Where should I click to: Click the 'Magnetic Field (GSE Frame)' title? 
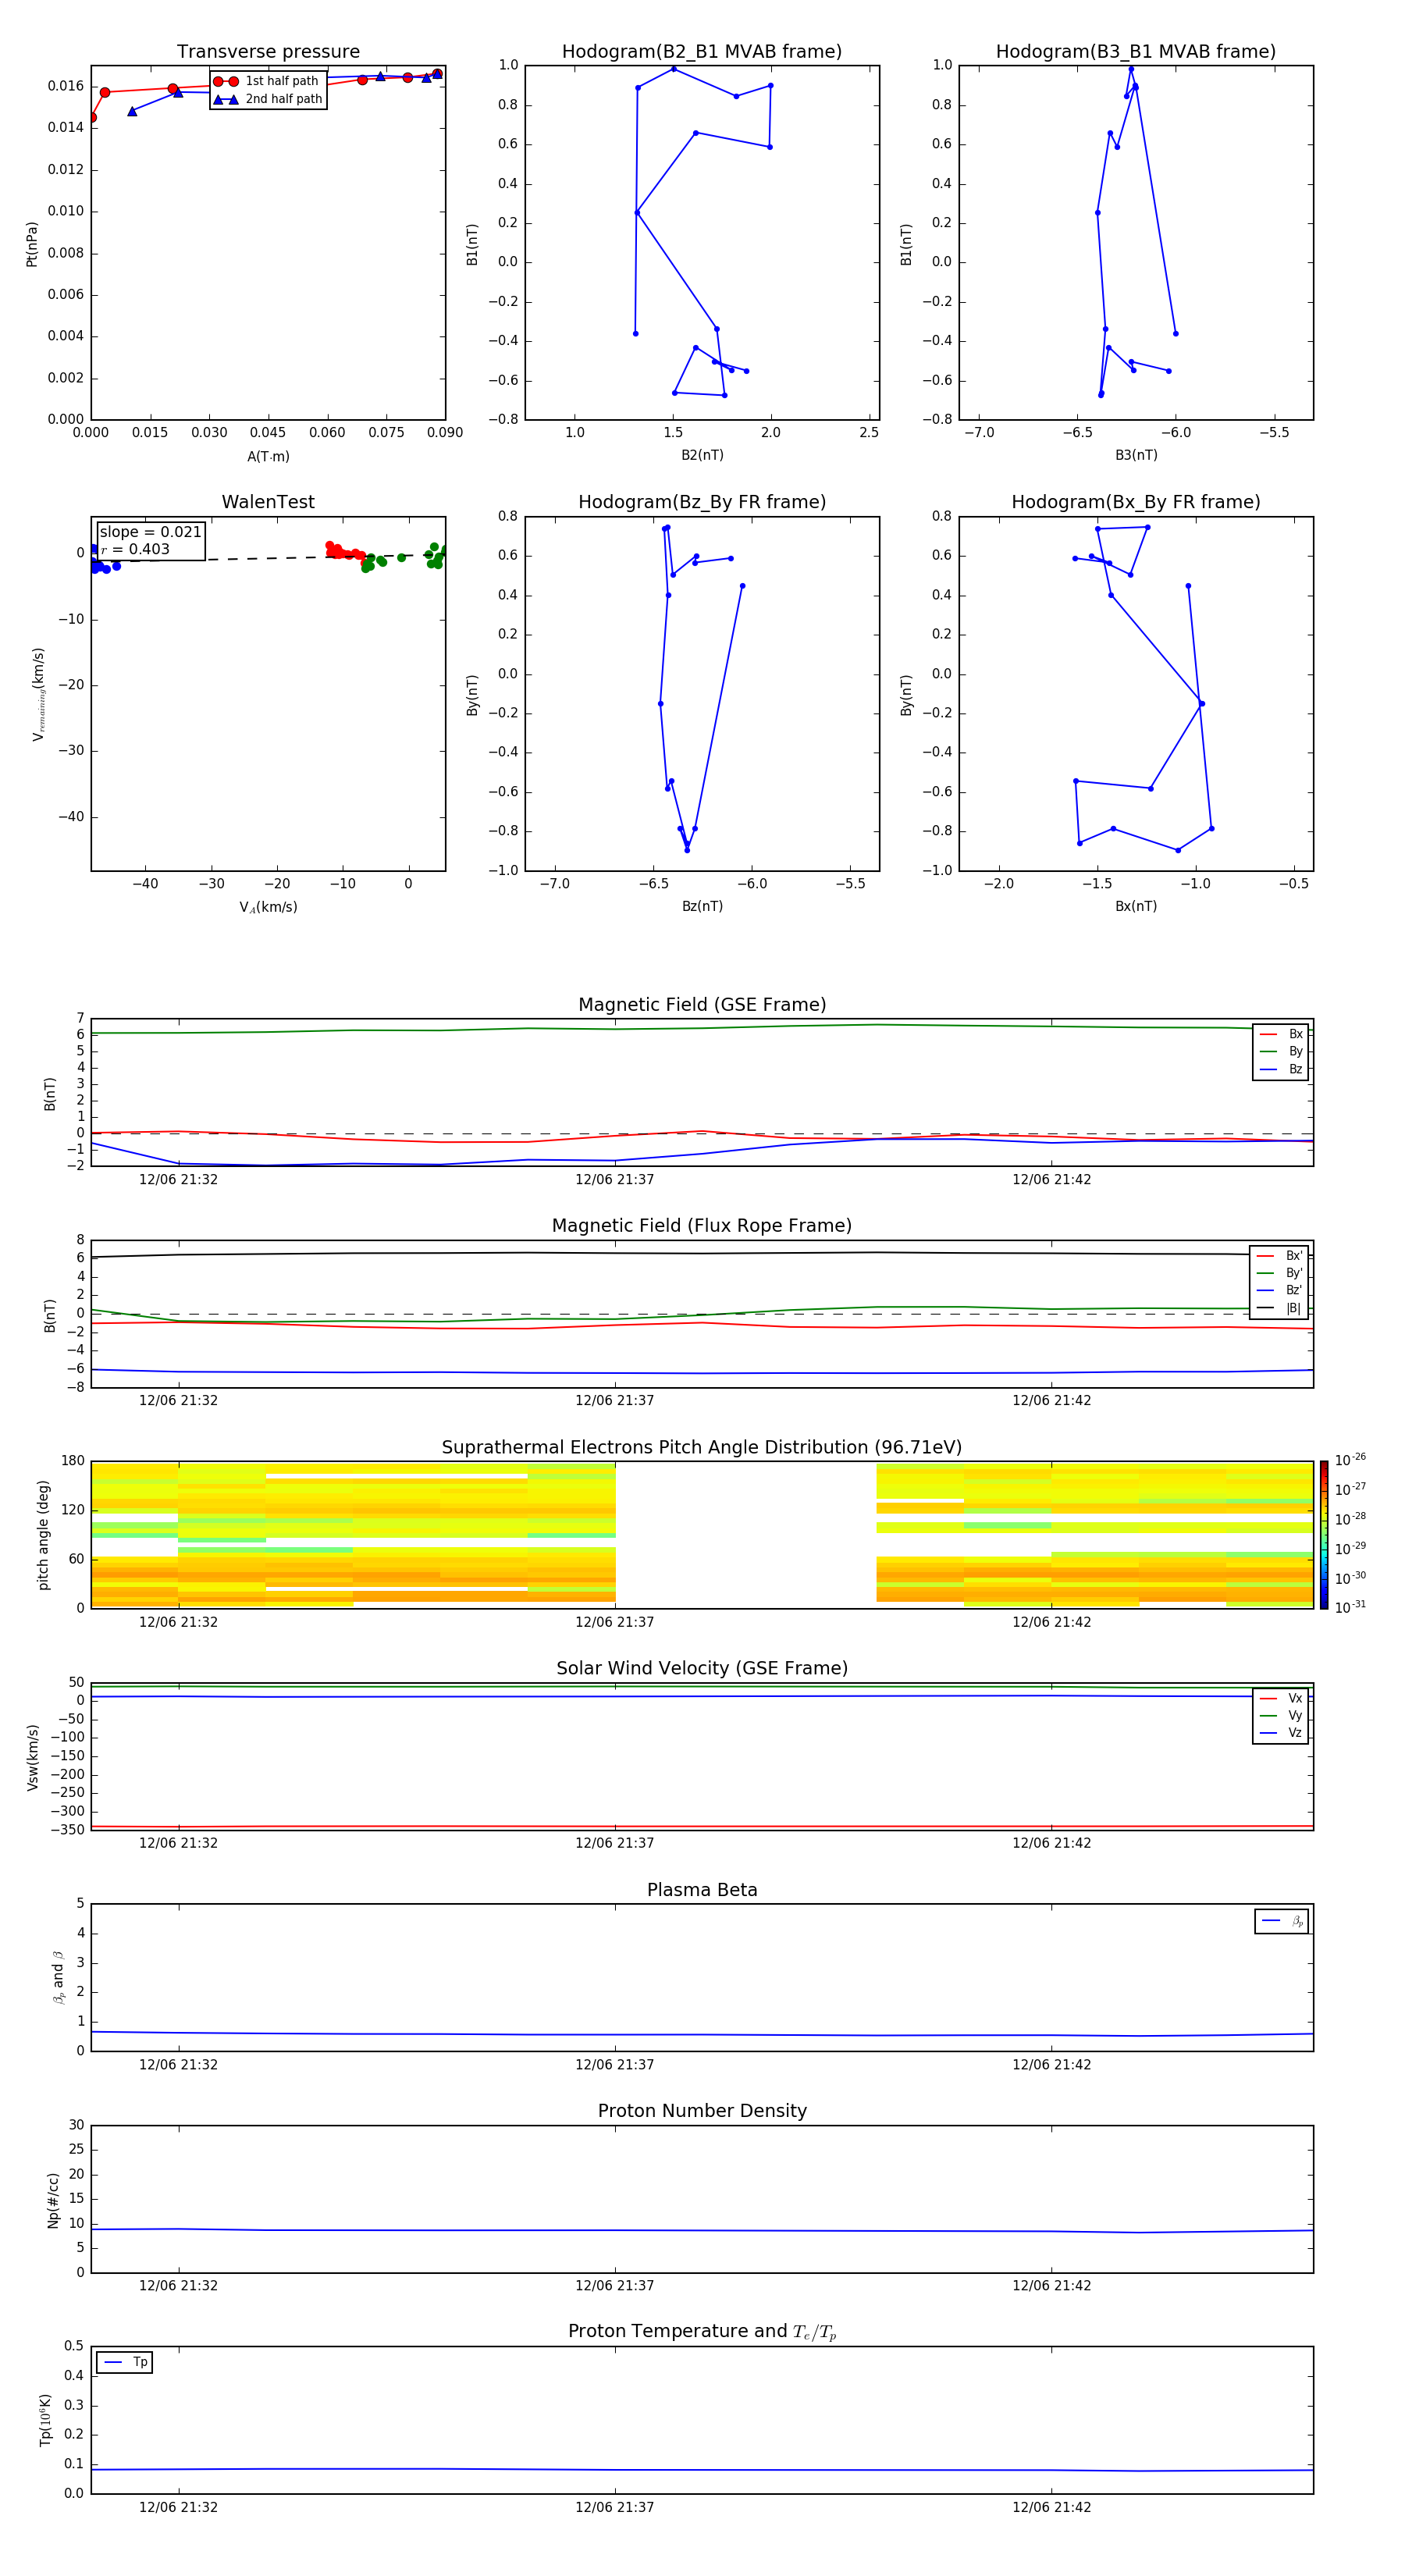702,1005
